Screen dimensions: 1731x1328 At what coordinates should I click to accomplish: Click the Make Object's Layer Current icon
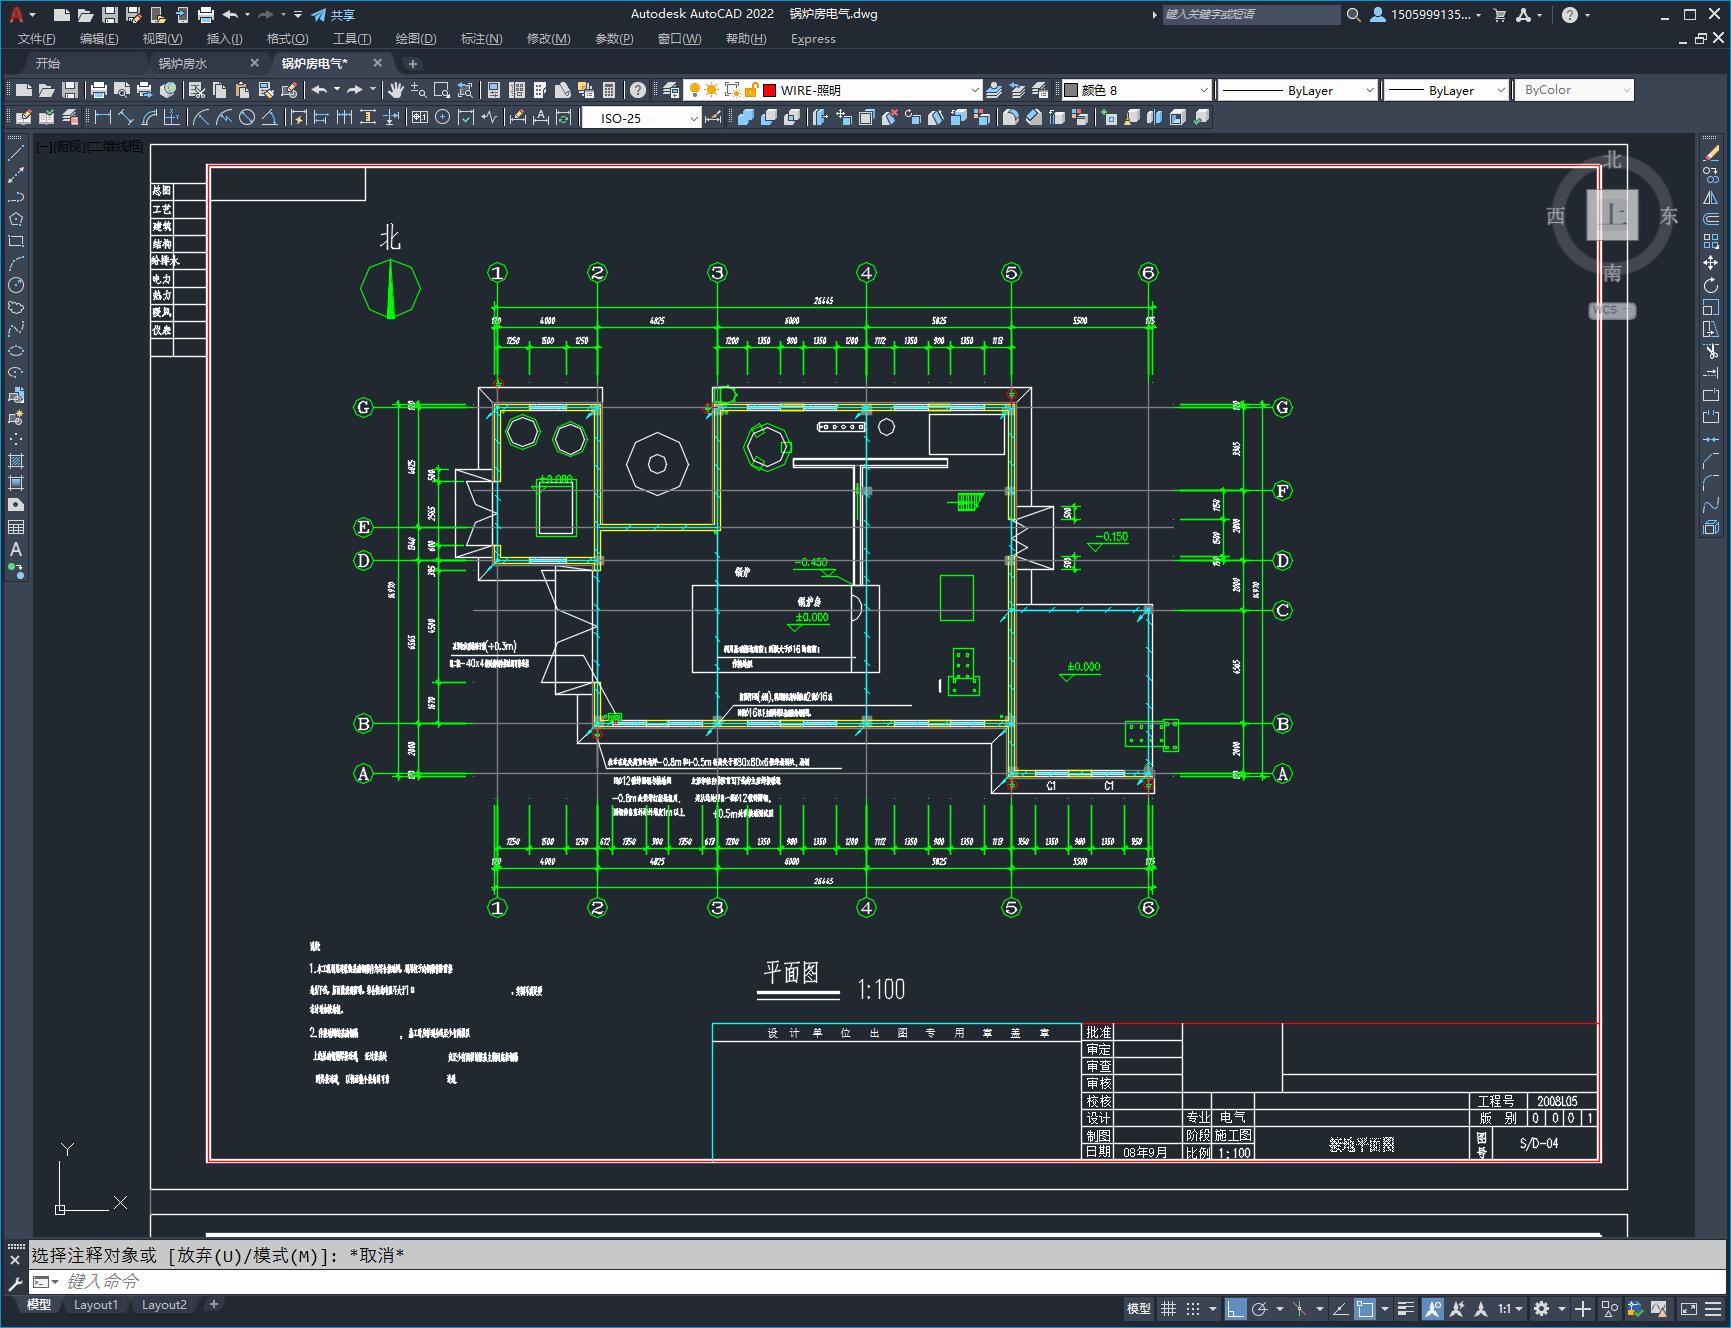click(x=994, y=90)
